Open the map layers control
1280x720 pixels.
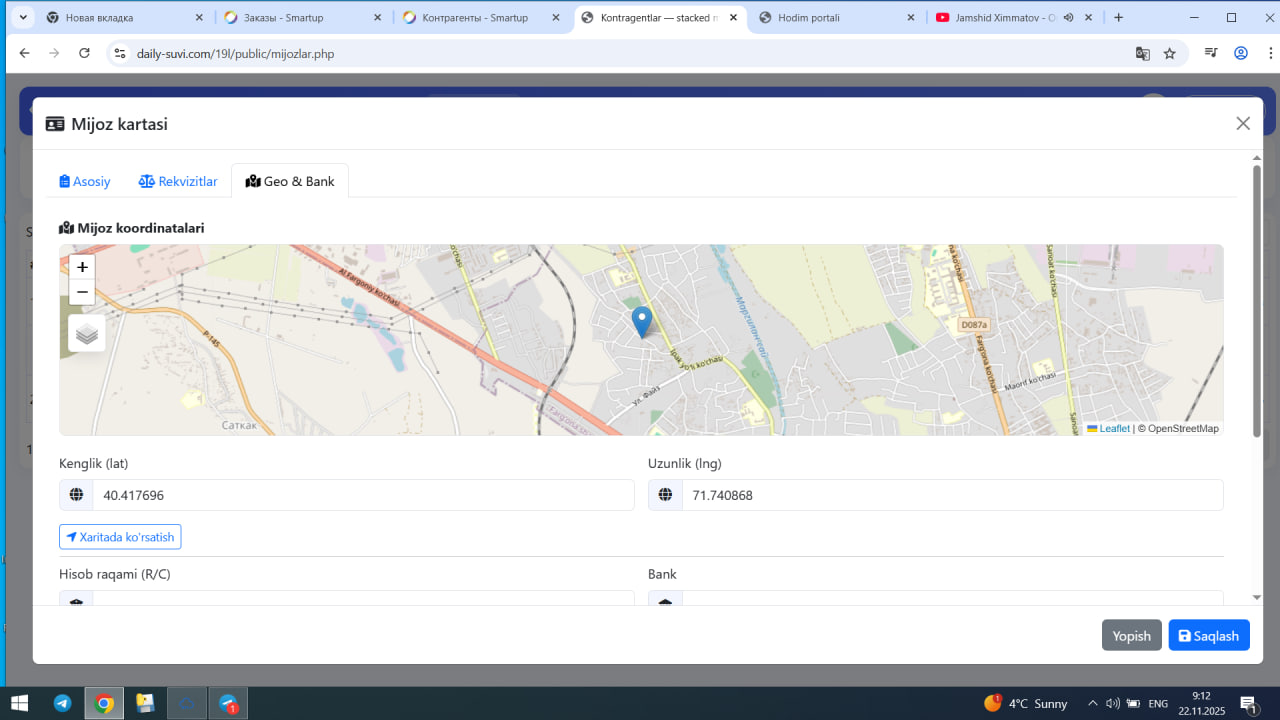[x=87, y=333]
